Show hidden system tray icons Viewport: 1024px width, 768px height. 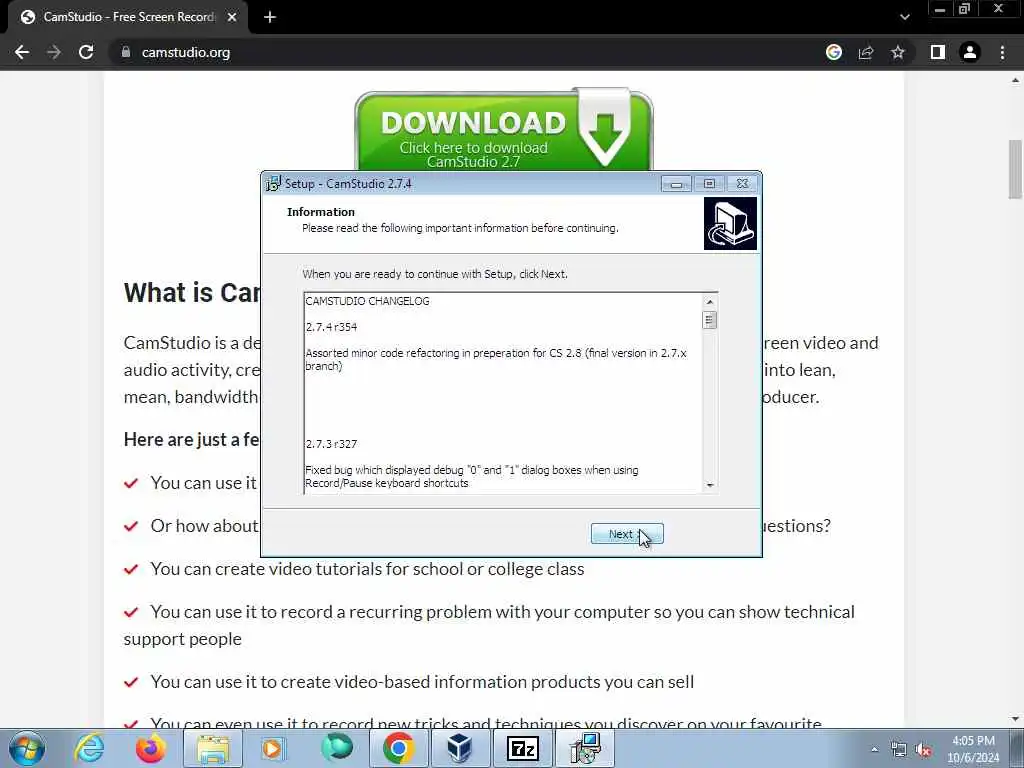coord(874,750)
